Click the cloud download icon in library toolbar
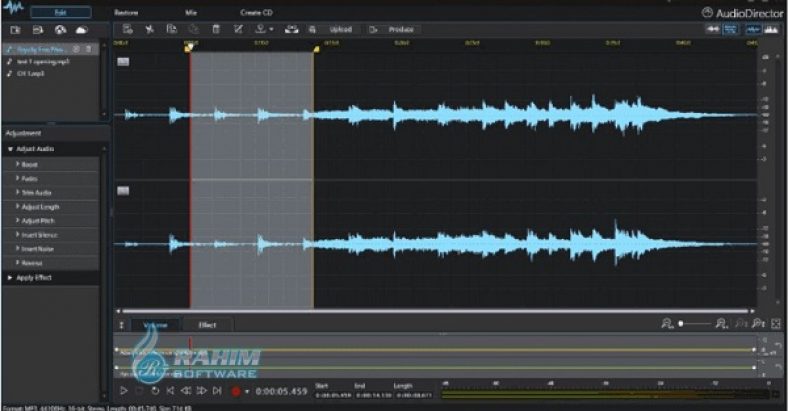 [81, 30]
